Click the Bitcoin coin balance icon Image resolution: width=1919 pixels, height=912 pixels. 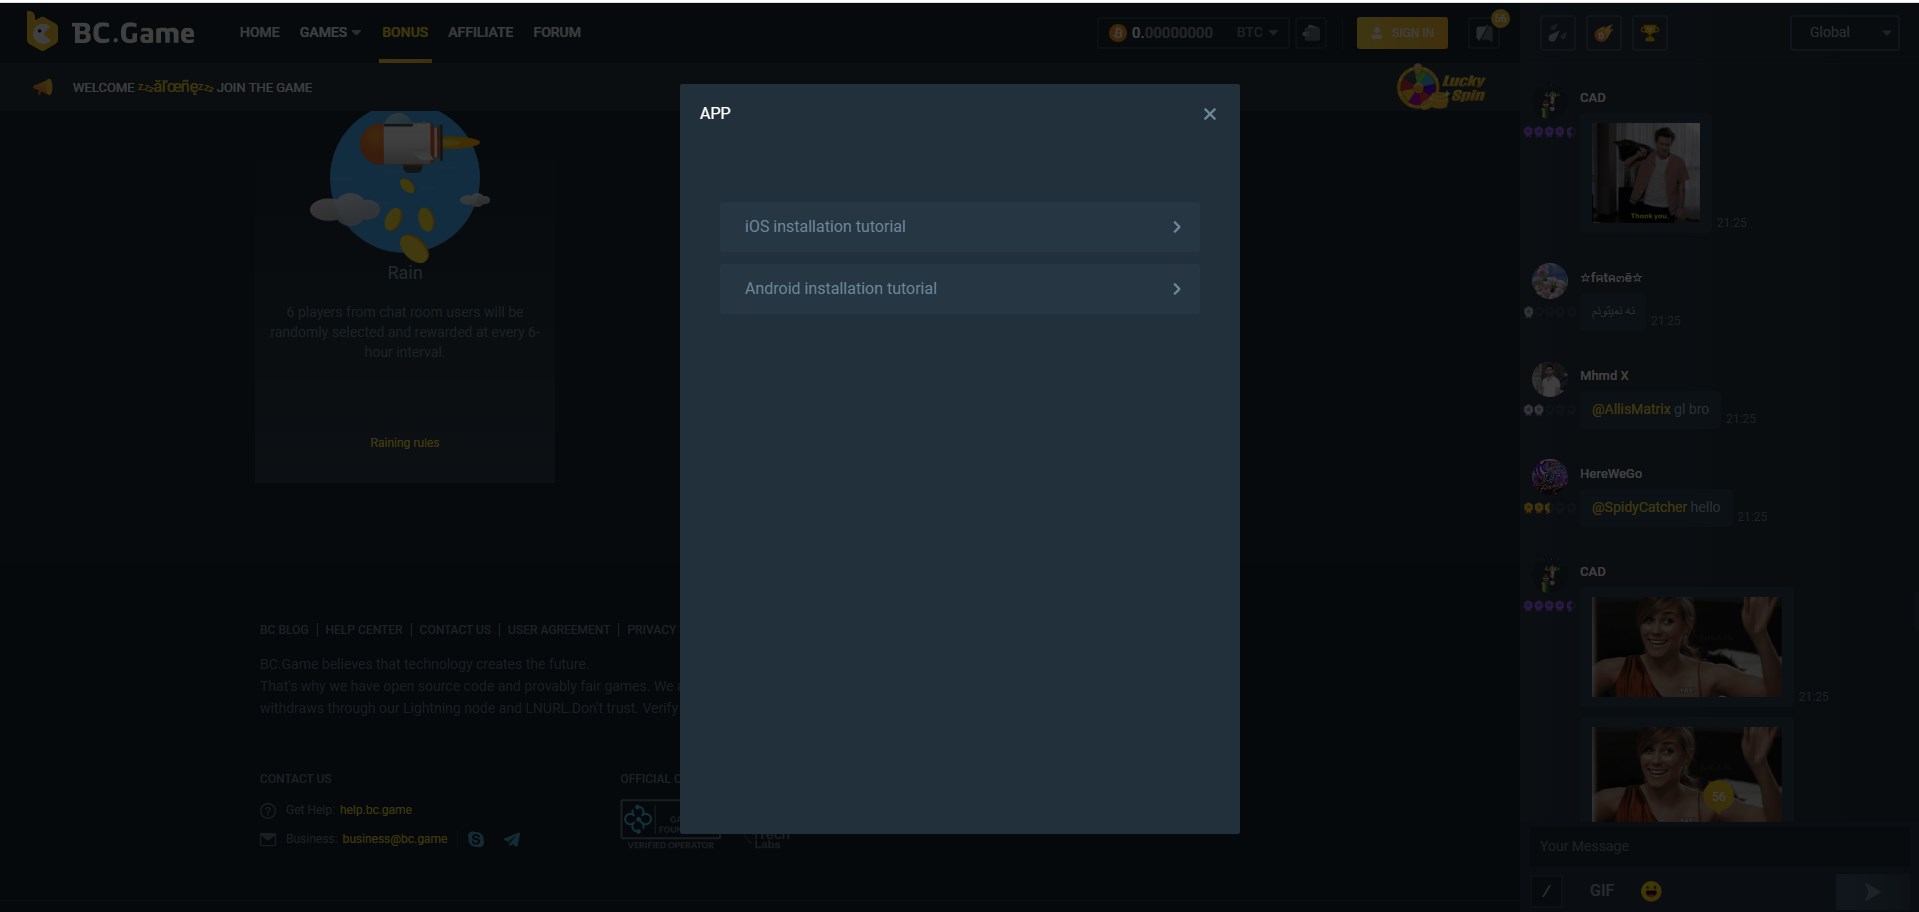pyautogui.click(x=1117, y=33)
